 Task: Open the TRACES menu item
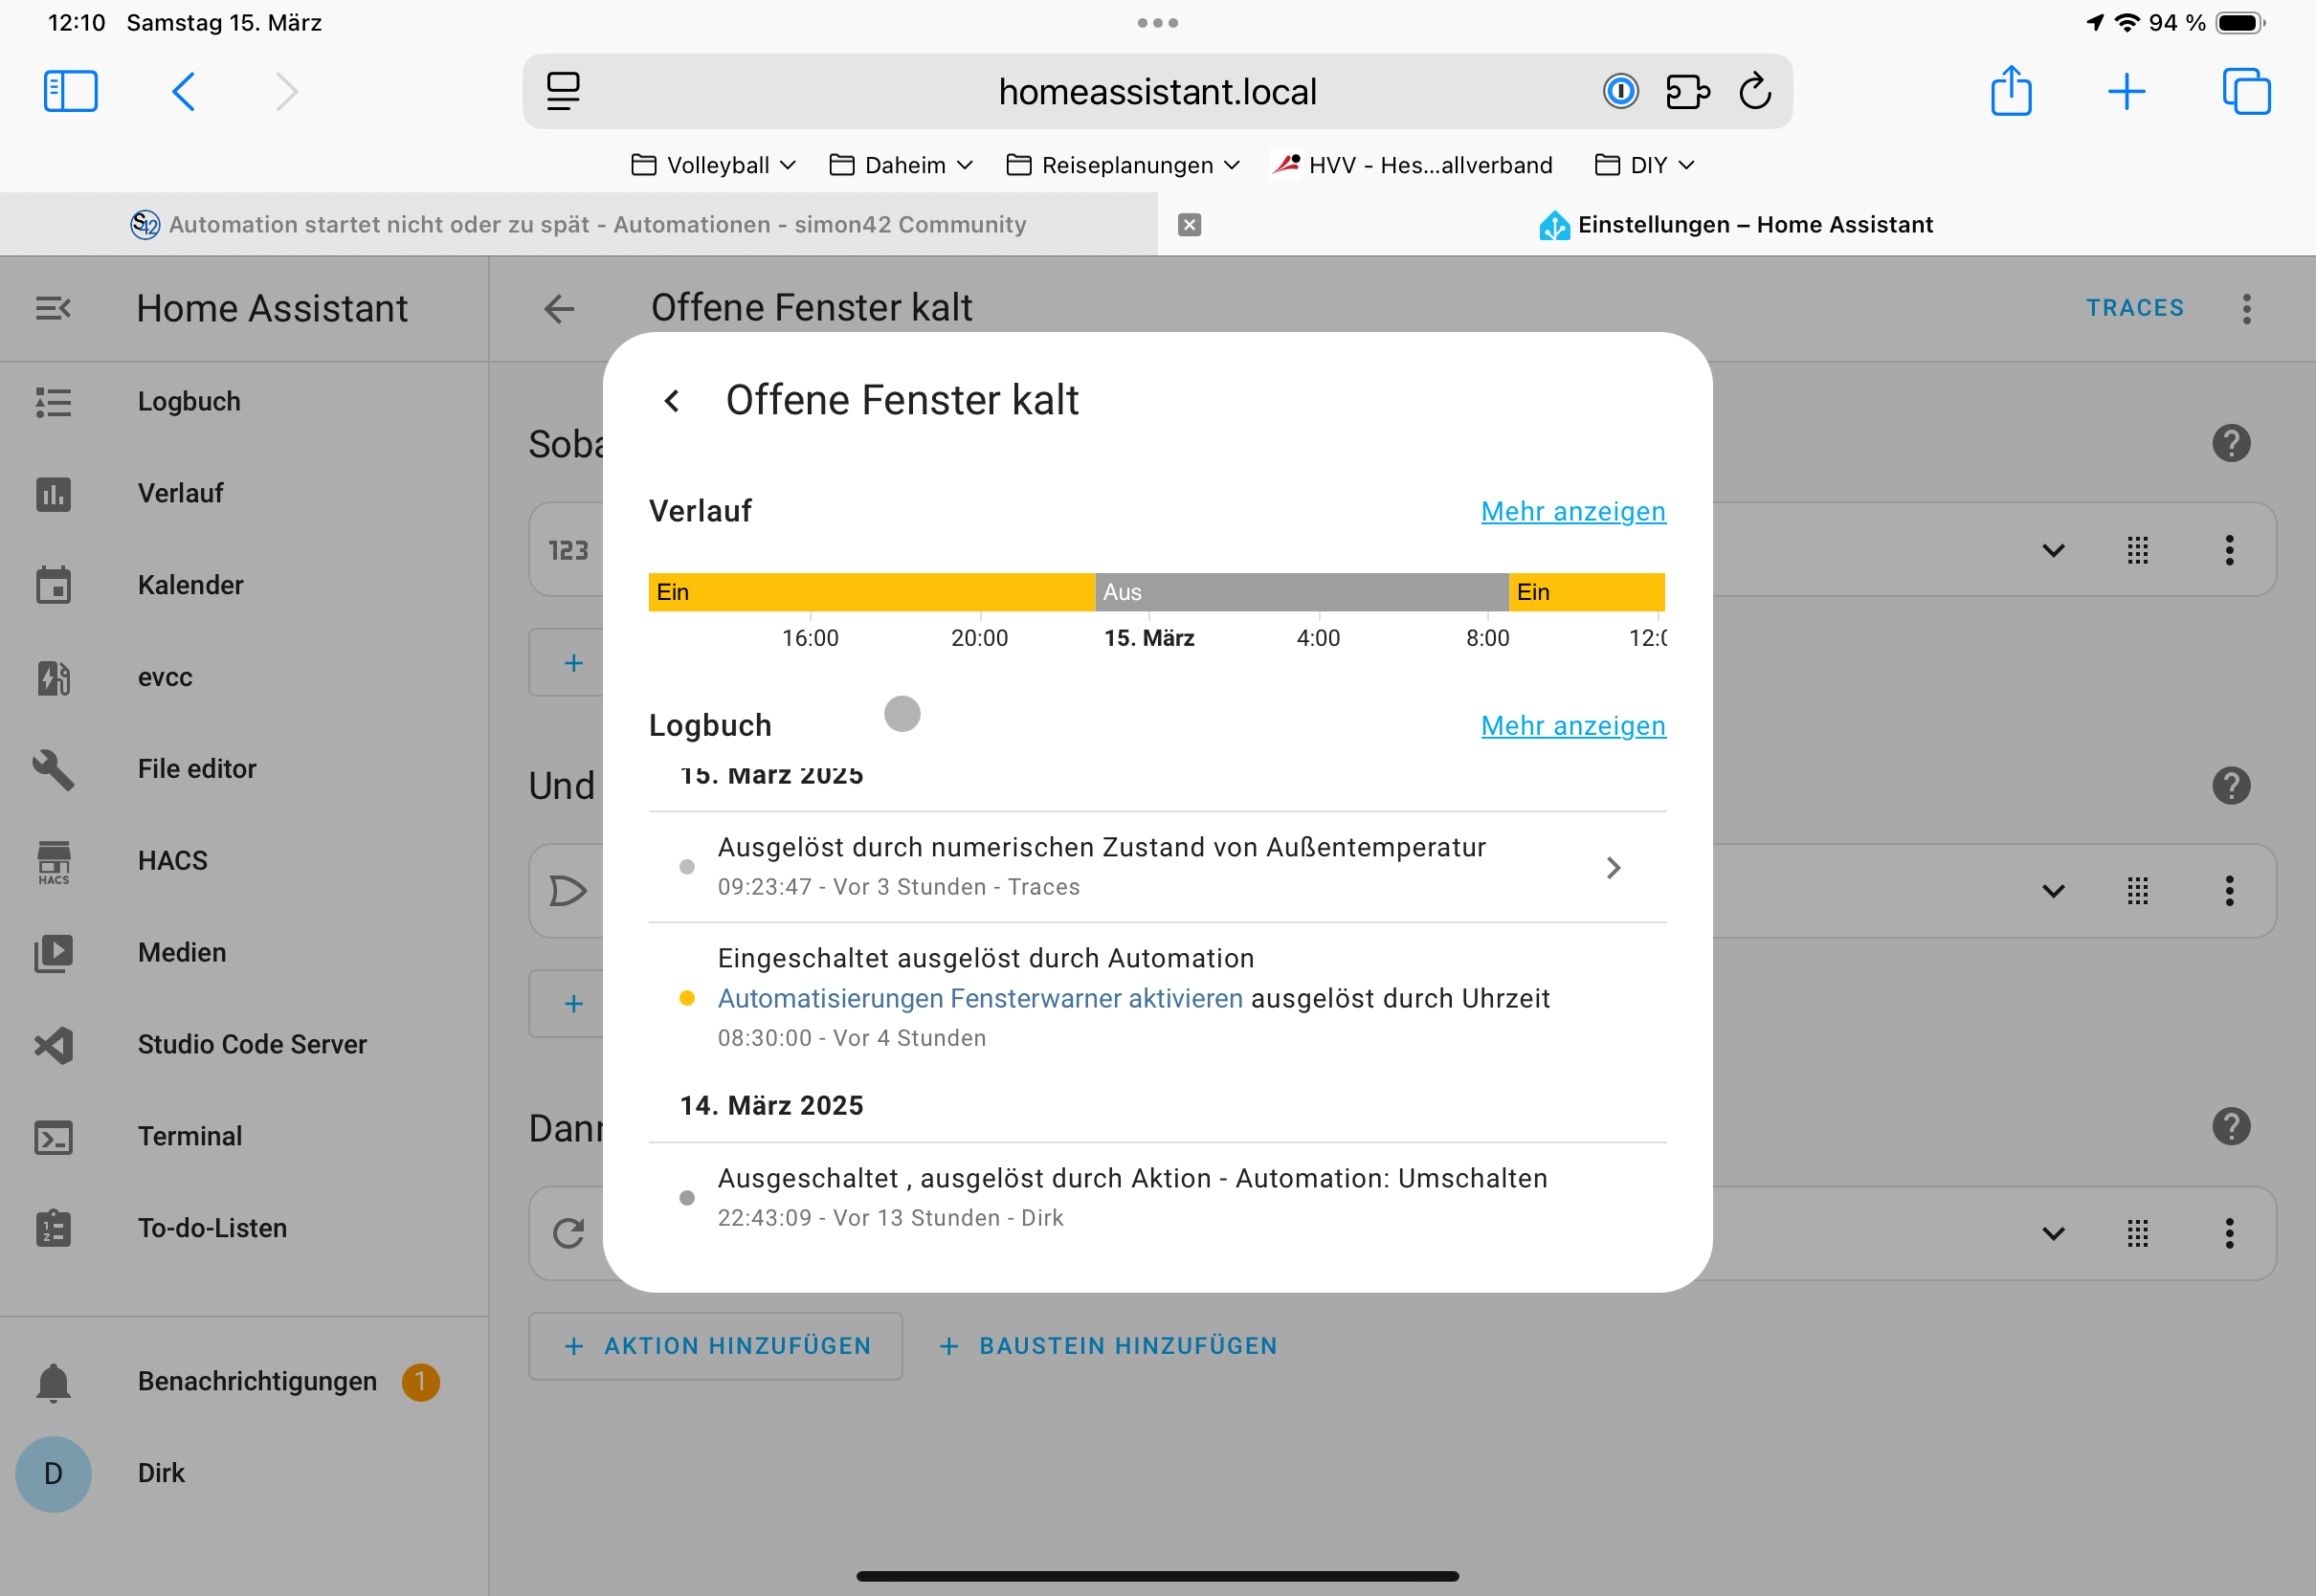coord(2134,308)
